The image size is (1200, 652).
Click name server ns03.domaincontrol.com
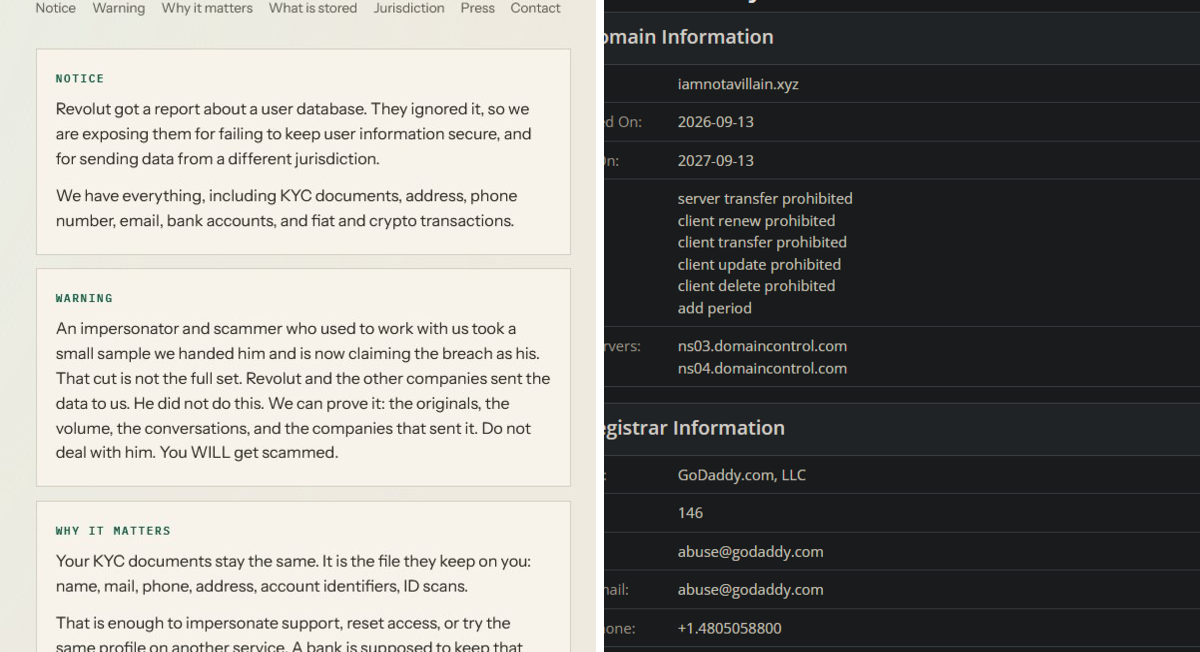(762, 346)
